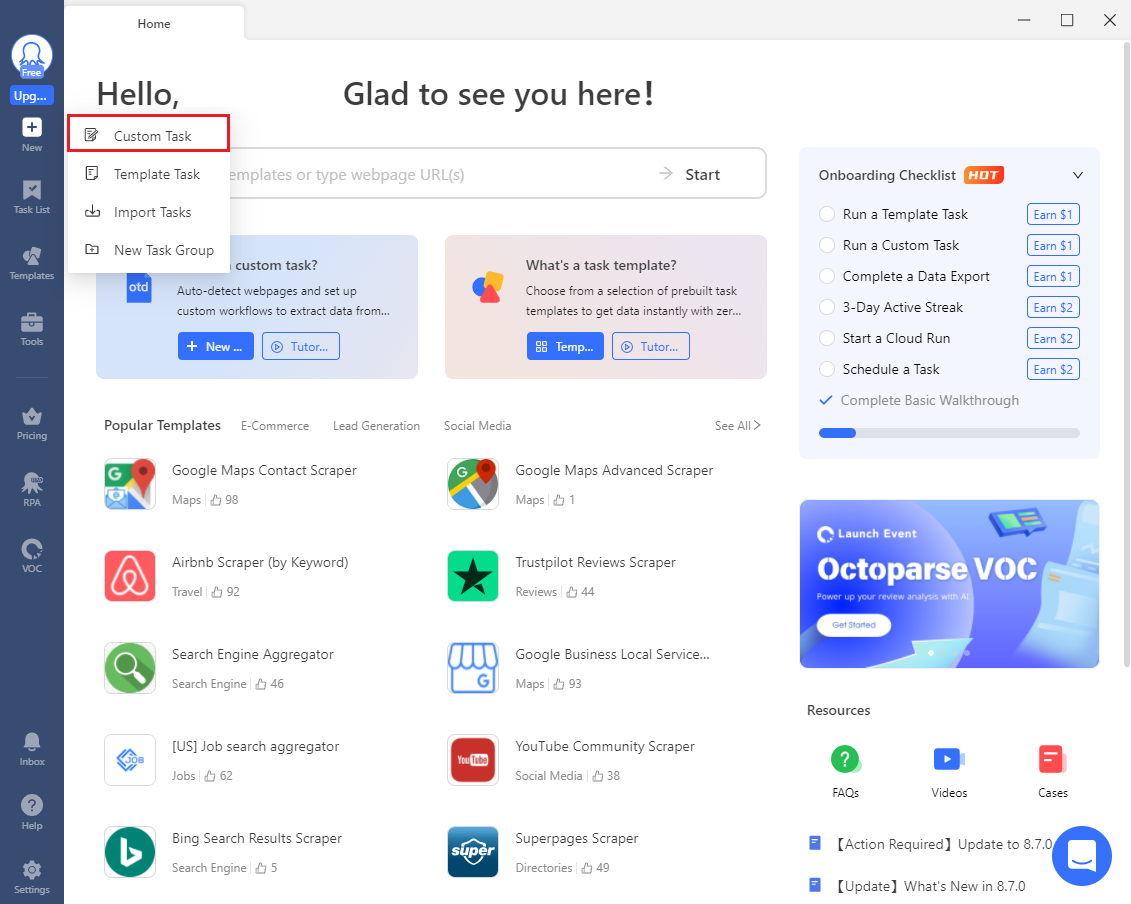This screenshot has height=904, width=1131.
Task: Open Templates in sidebar
Action: (32, 264)
